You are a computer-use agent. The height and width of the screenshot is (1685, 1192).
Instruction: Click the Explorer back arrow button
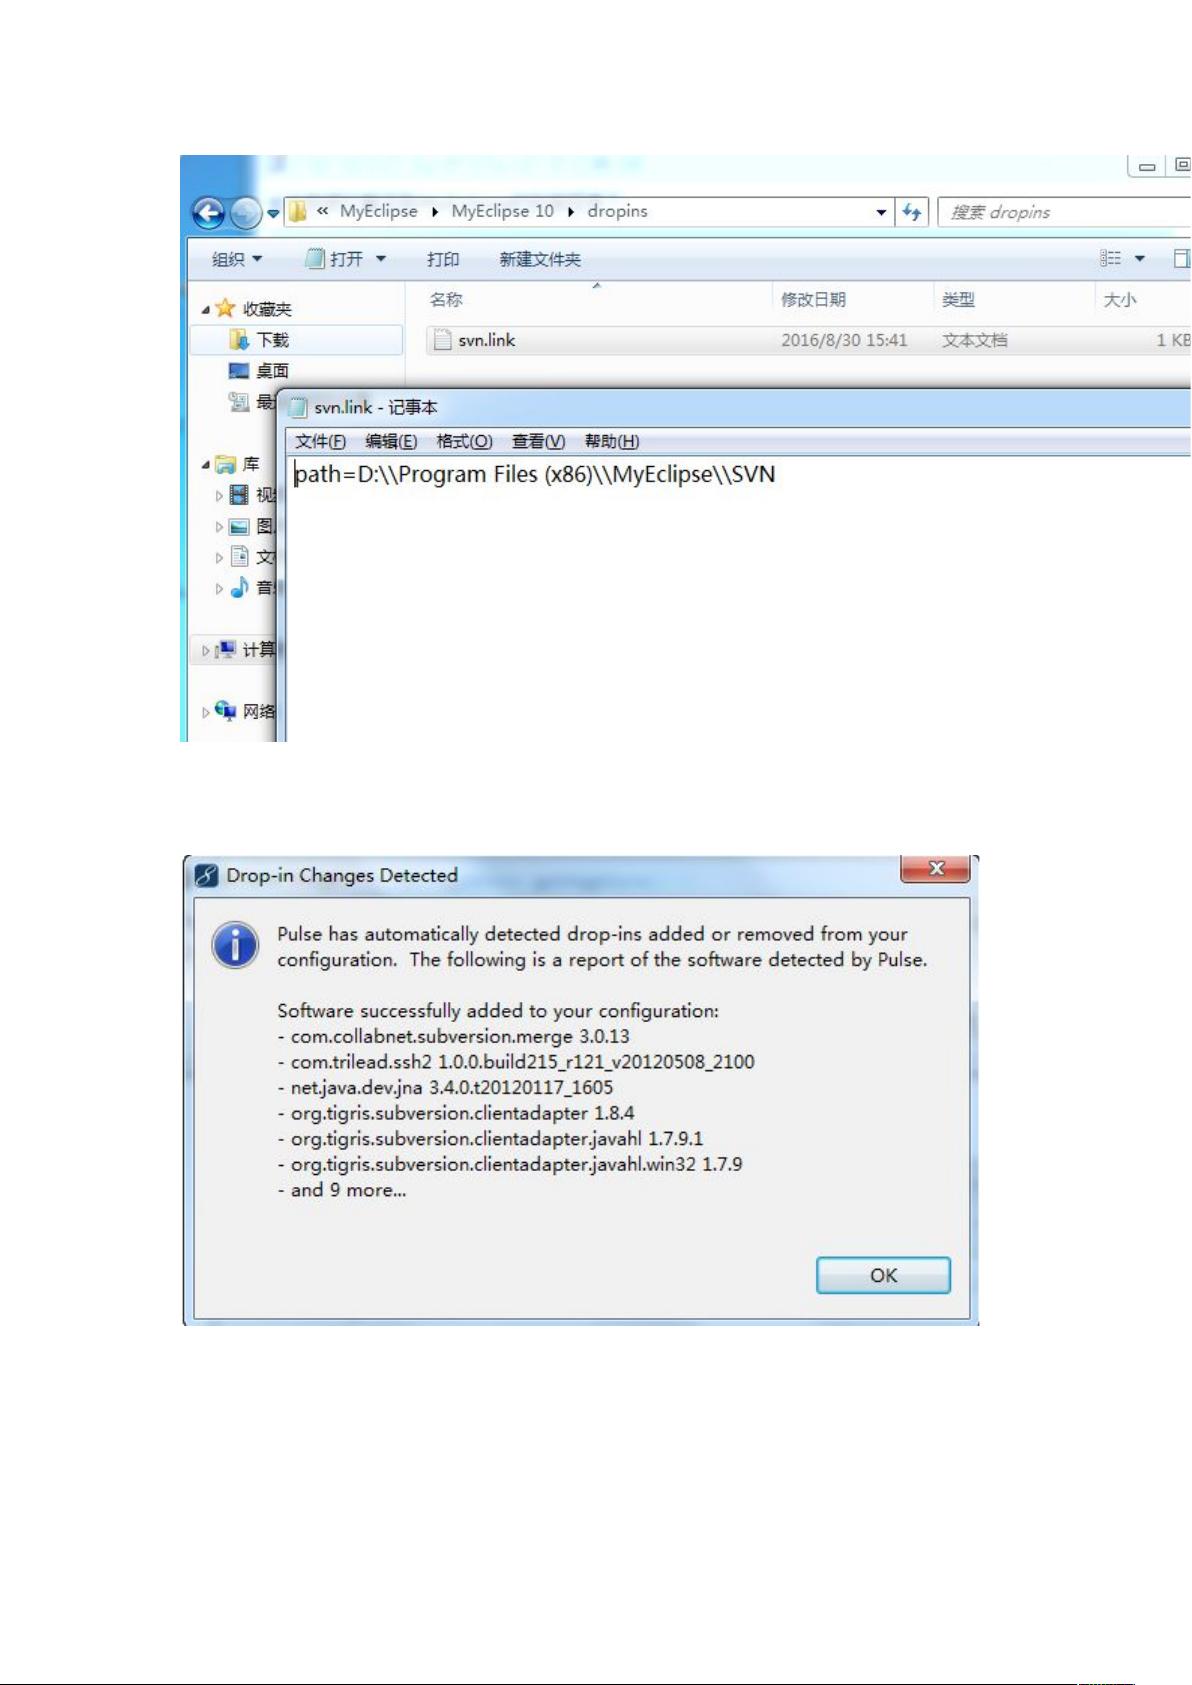coord(208,213)
